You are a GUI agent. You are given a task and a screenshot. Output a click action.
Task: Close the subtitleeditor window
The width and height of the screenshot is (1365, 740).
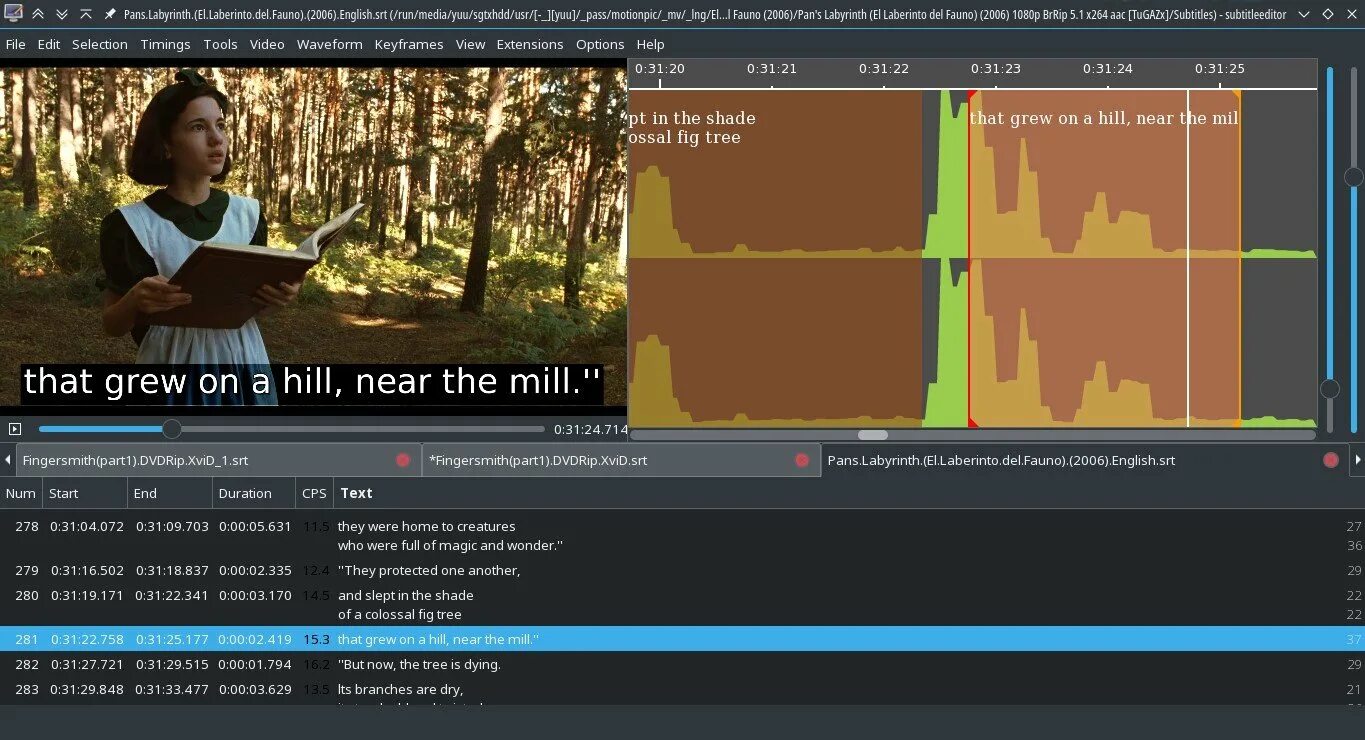pyautogui.click(x=1351, y=14)
